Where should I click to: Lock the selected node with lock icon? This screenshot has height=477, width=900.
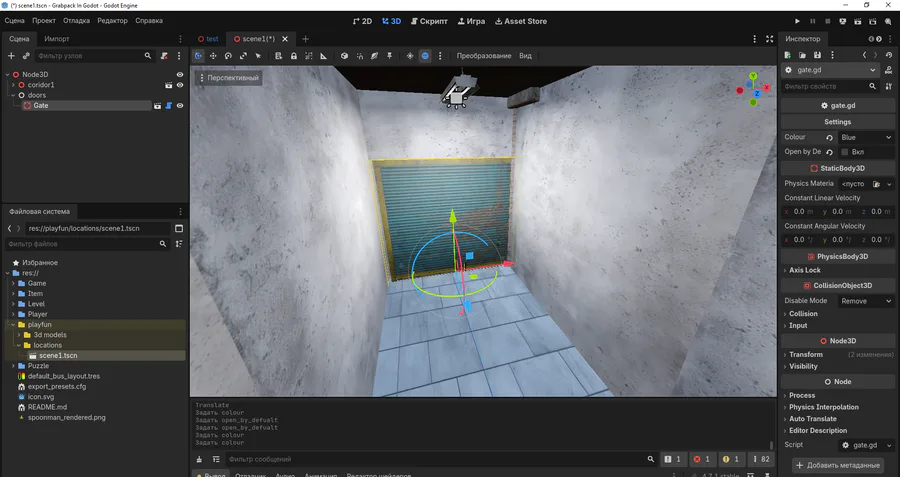tap(293, 56)
